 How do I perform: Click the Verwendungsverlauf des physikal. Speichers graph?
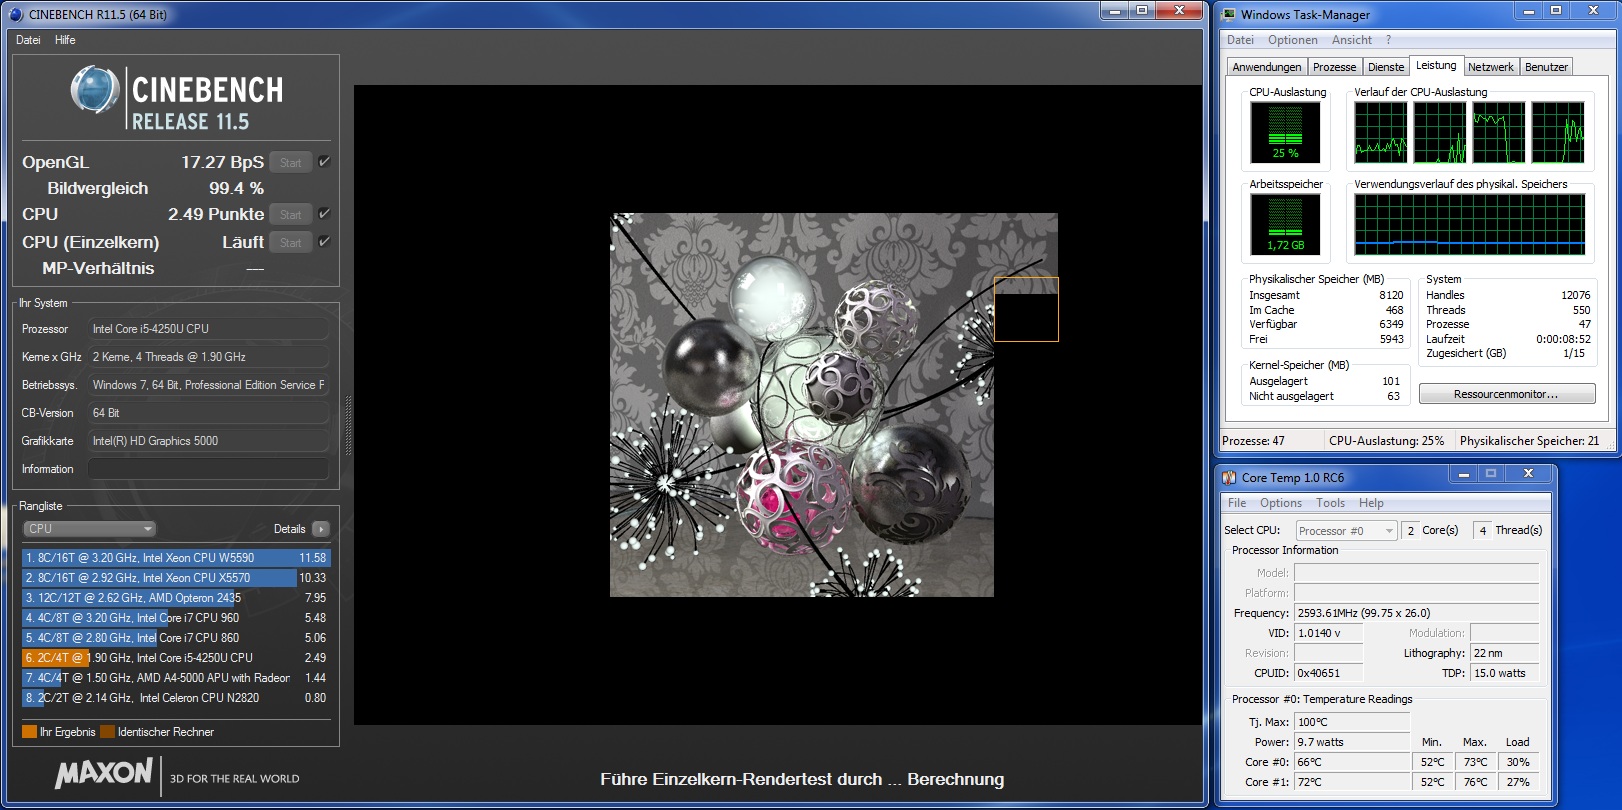tap(1469, 224)
